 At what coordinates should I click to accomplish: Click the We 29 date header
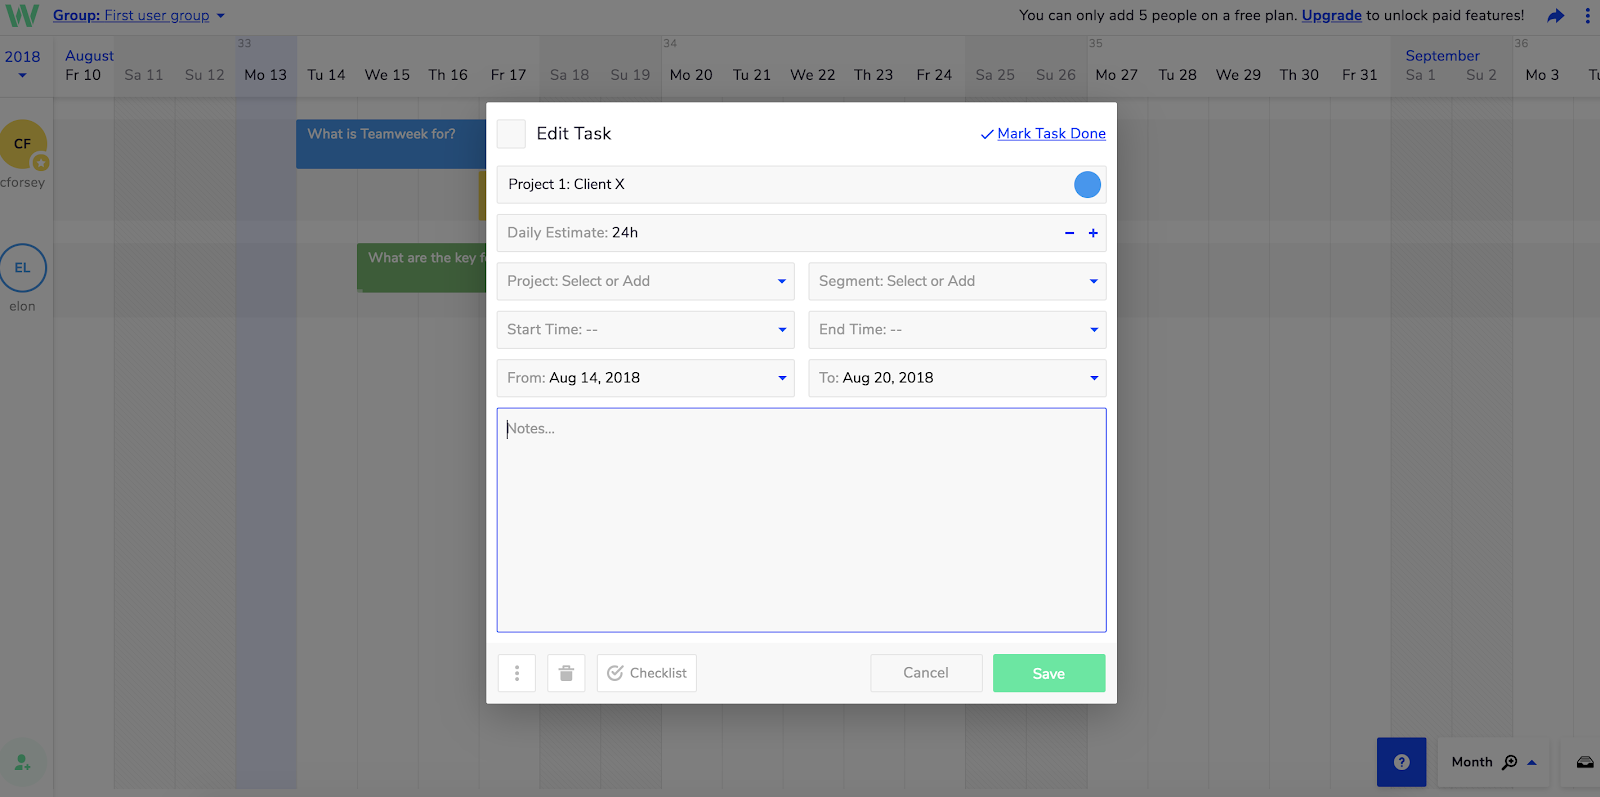tap(1238, 75)
